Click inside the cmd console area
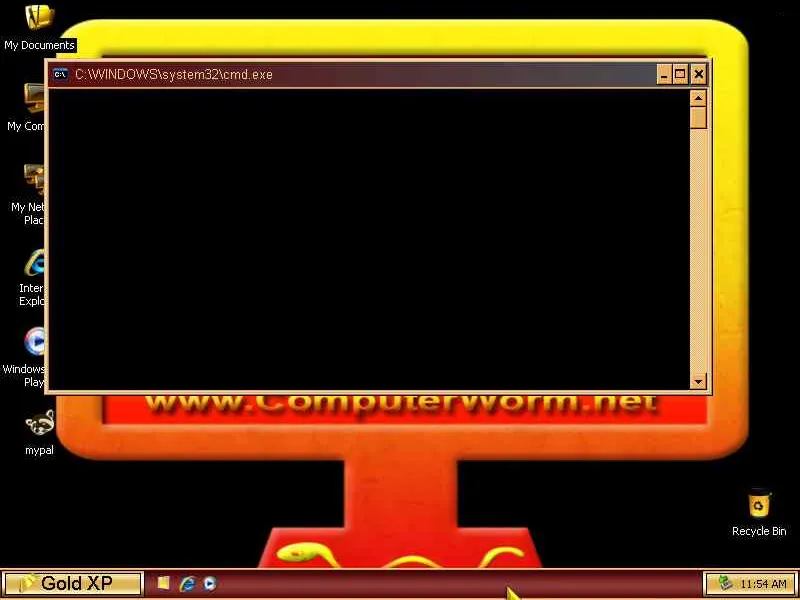This screenshot has height=600, width=800. coord(369,239)
